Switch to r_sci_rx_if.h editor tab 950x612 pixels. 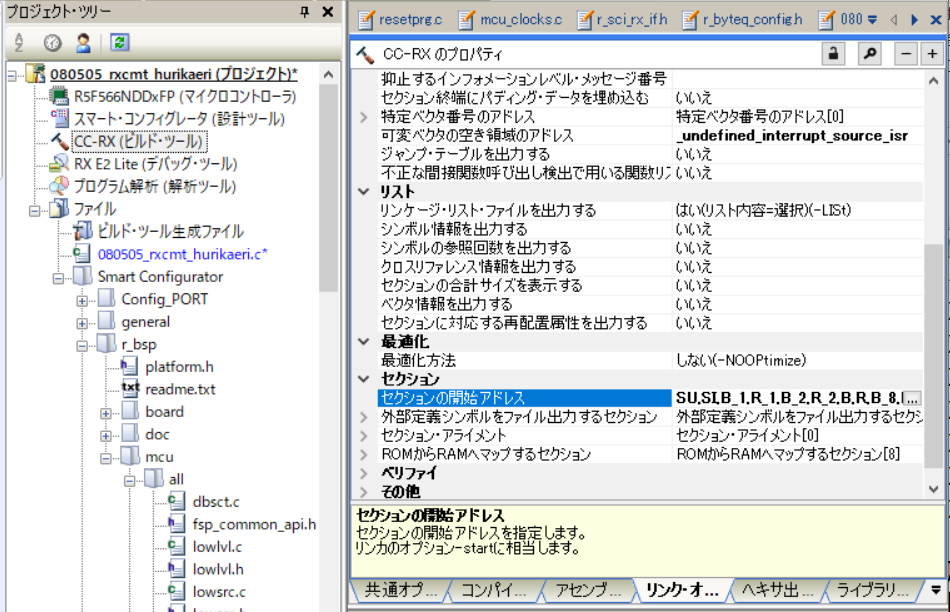(622, 19)
